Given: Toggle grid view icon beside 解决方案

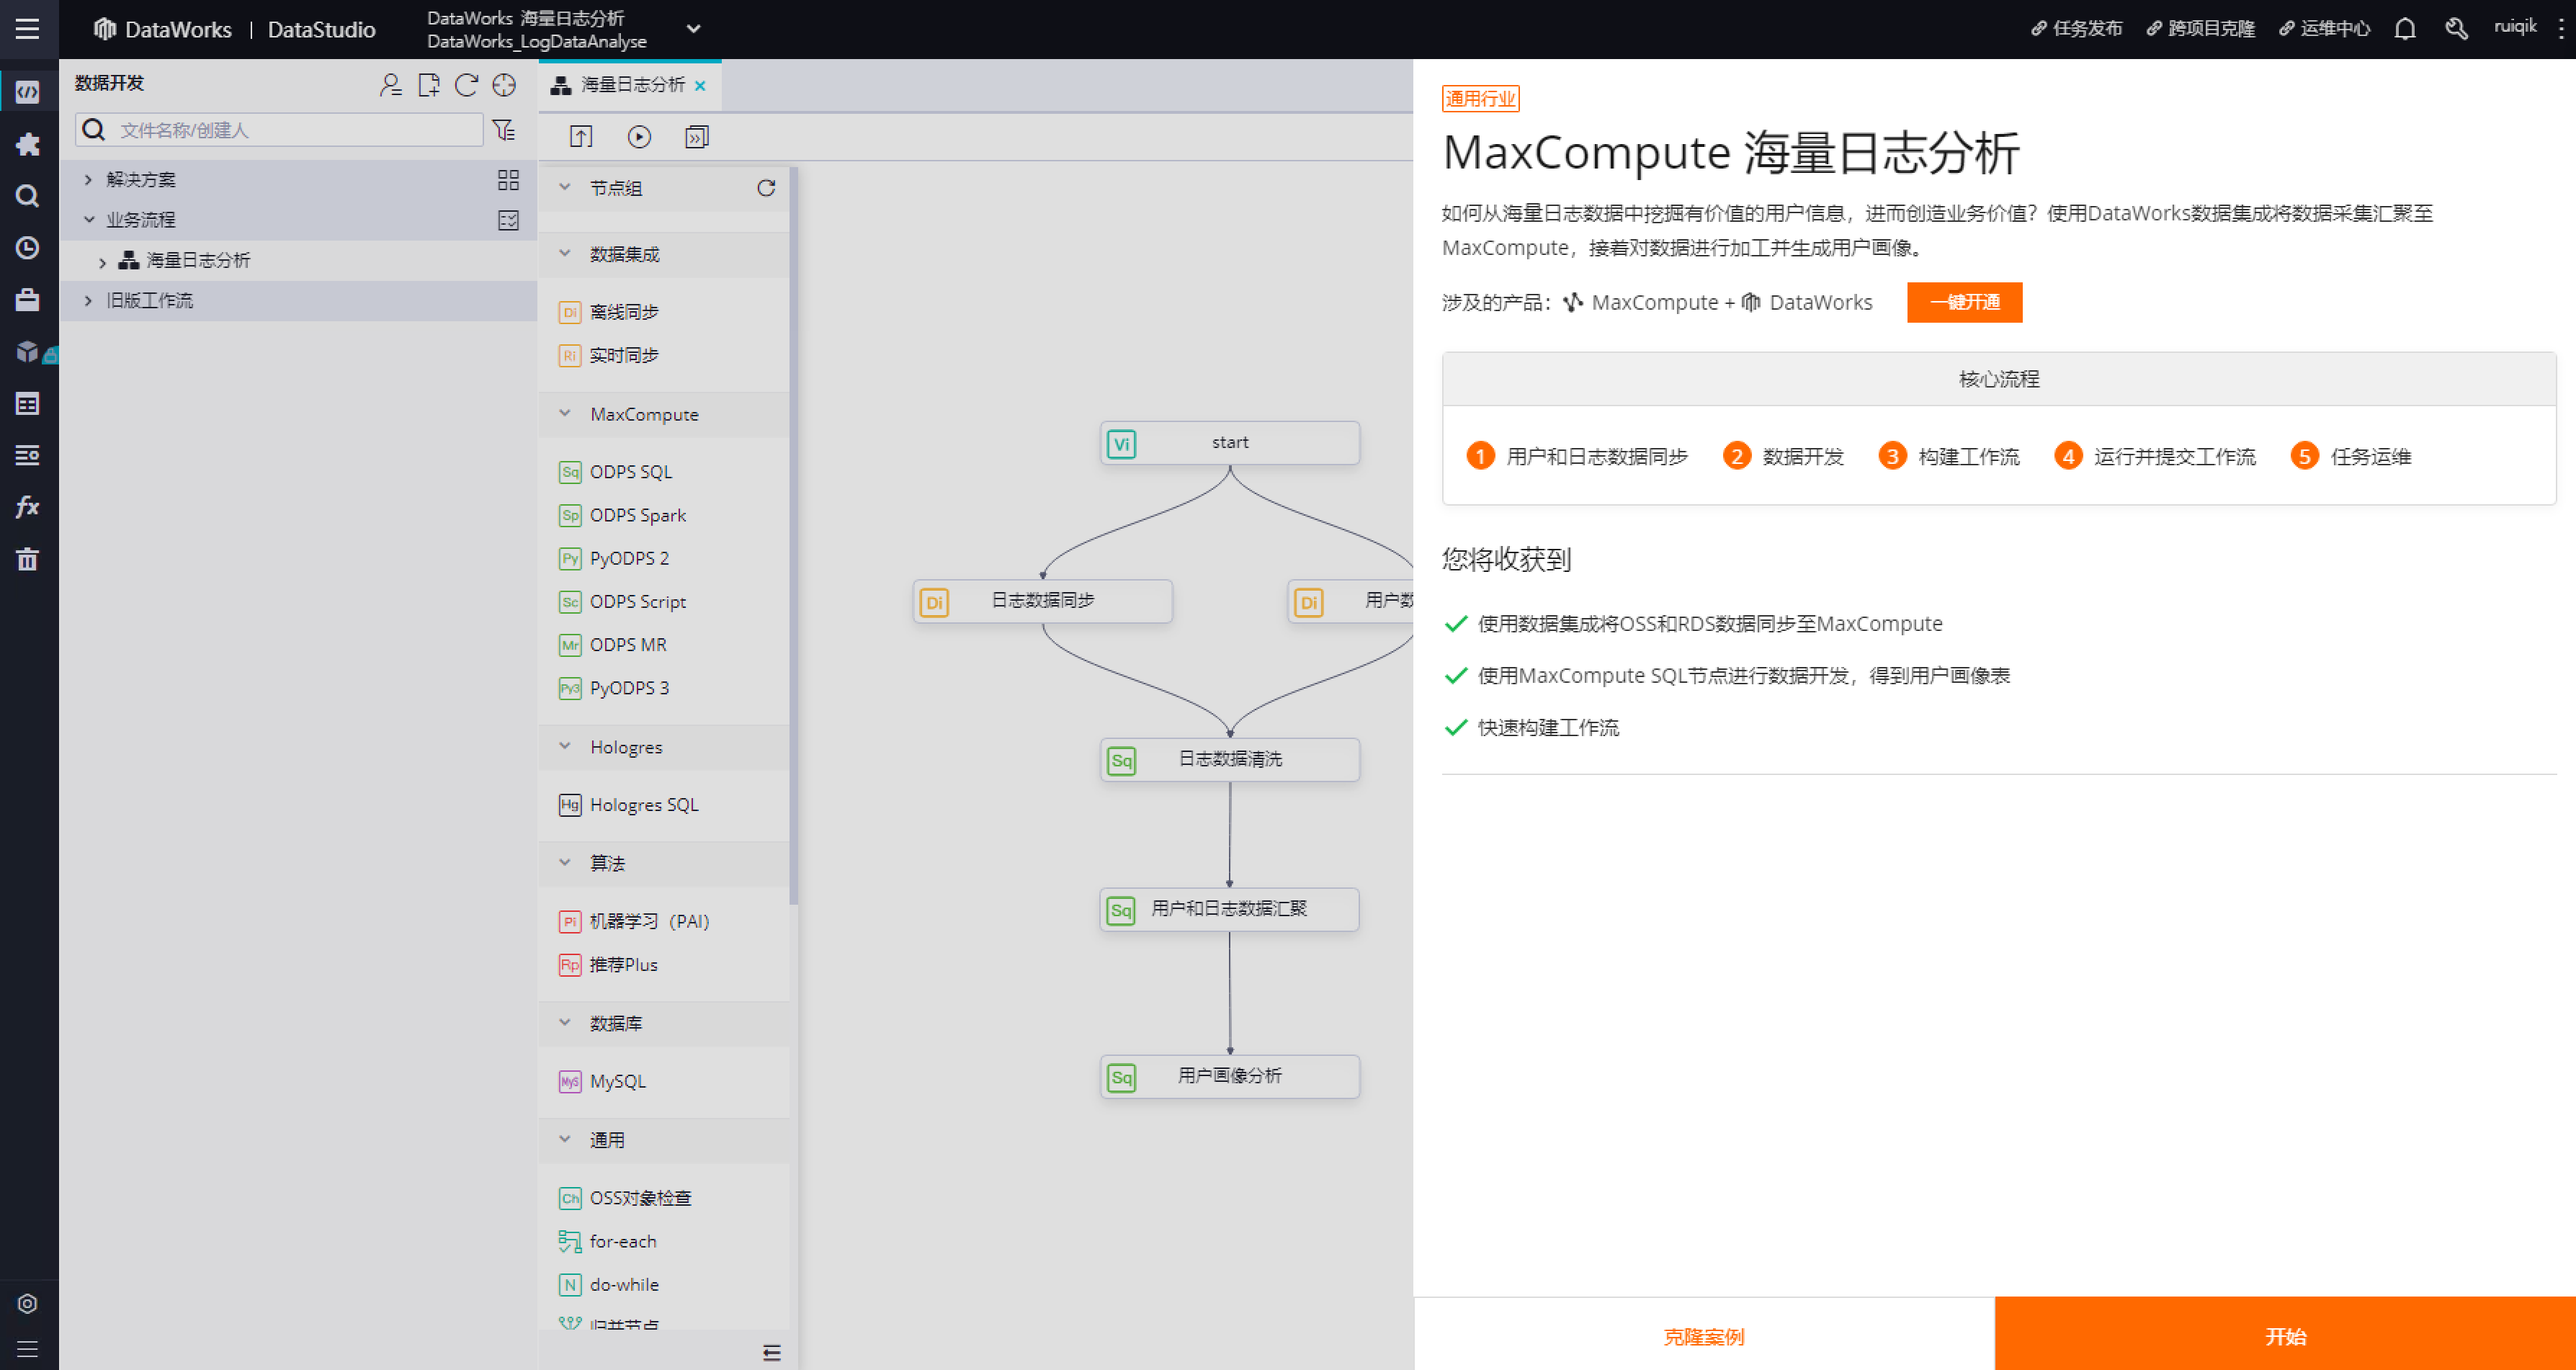Looking at the screenshot, I should click(x=508, y=180).
